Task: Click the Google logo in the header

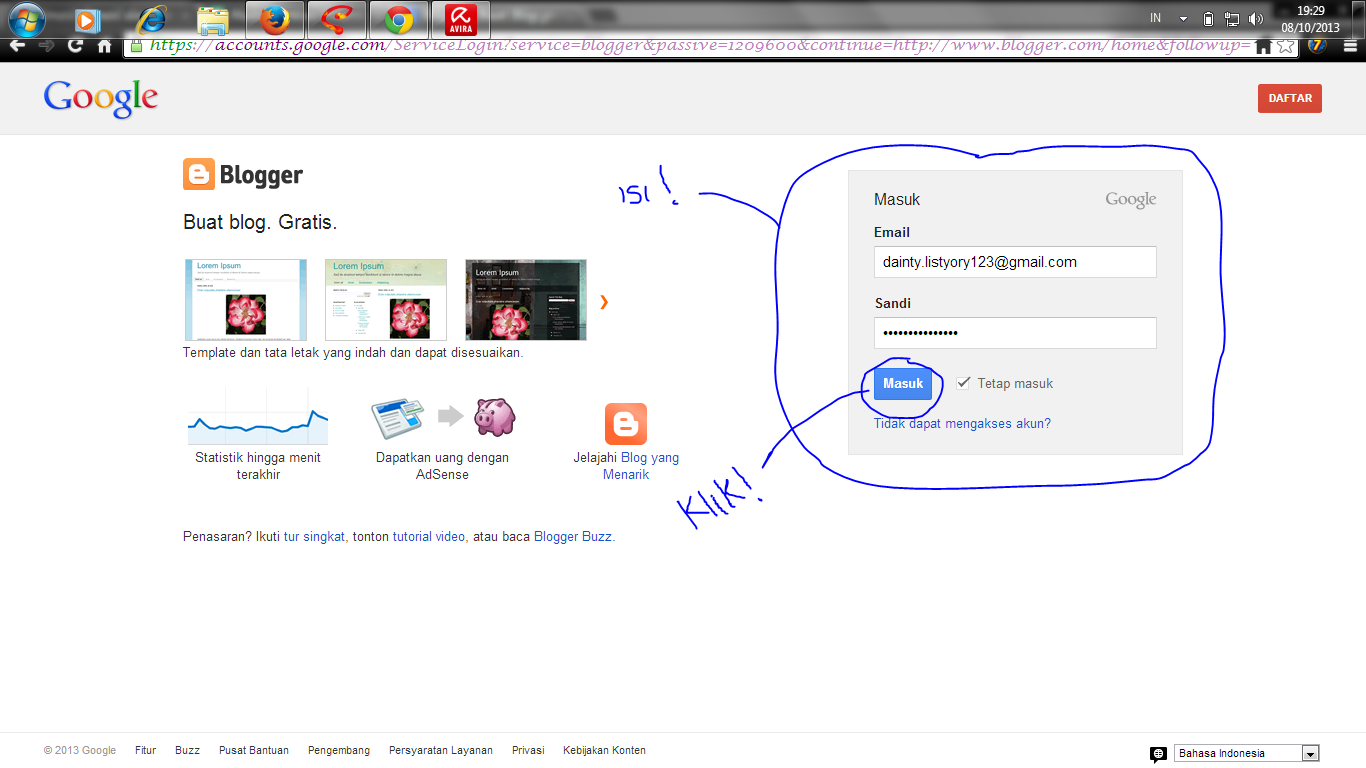Action: [x=101, y=99]
